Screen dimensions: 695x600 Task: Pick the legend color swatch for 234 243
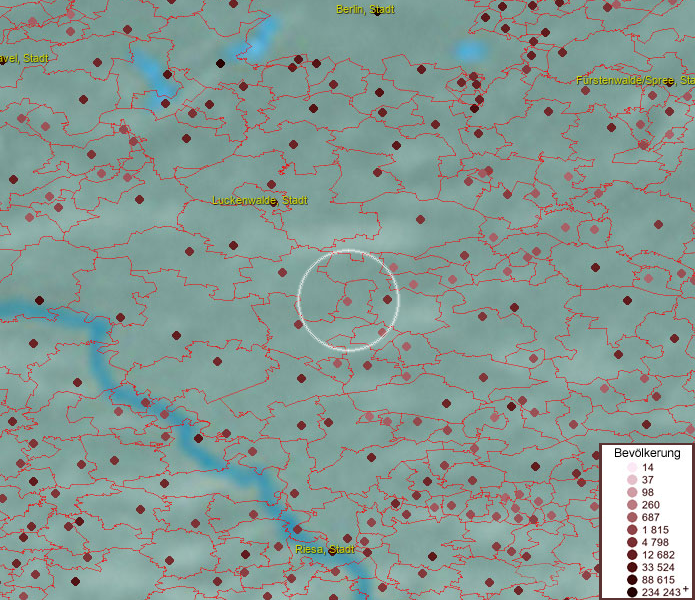pos(632,592)
